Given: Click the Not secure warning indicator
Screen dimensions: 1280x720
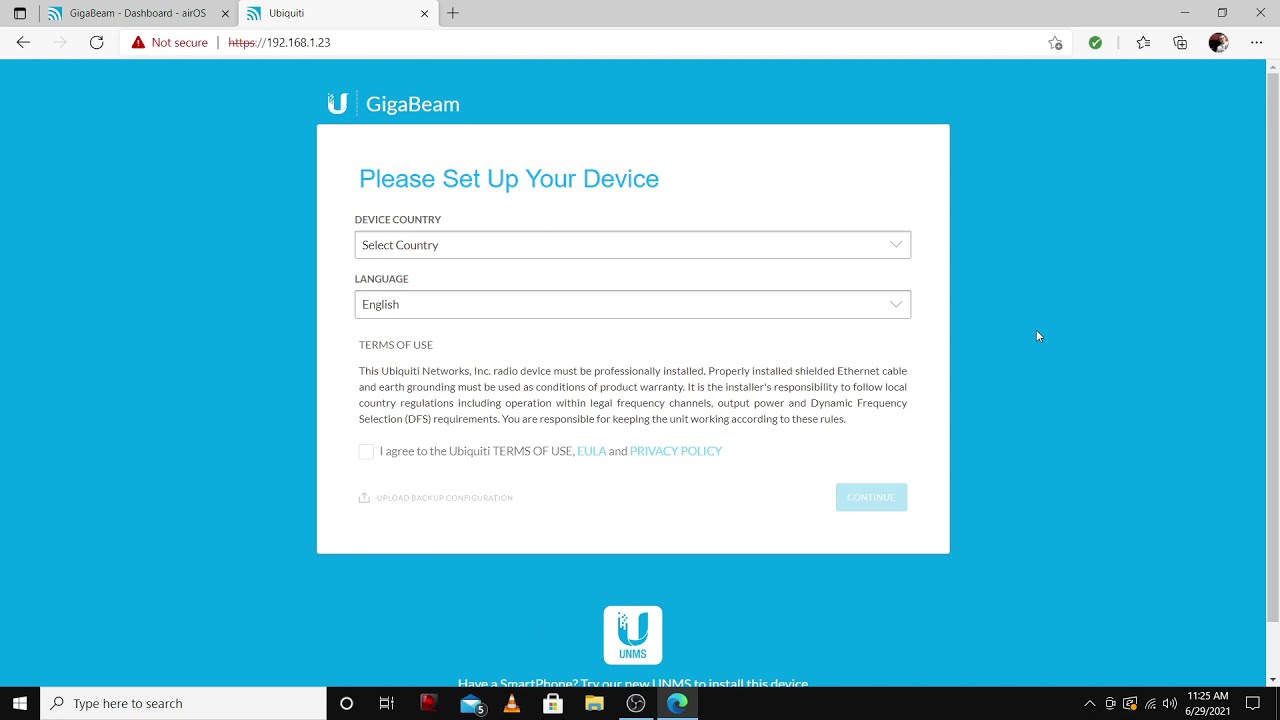Looking at the screenshot, I should [x=169, y=42].
